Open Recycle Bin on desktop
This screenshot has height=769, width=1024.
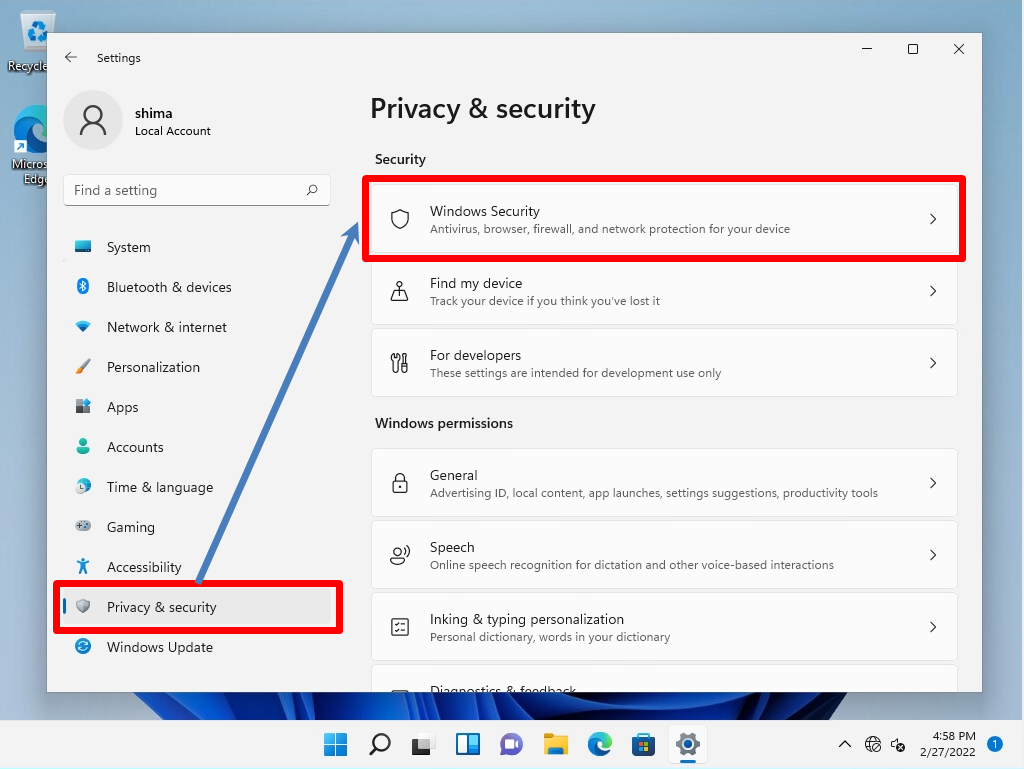(x=29, y=41)
